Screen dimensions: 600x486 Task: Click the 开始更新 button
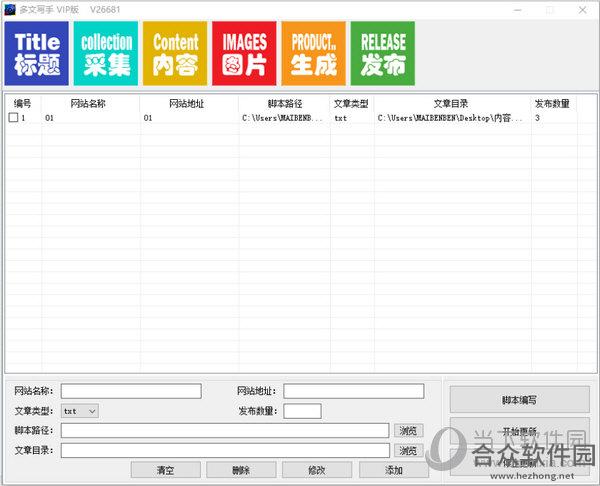click(520, 431)
